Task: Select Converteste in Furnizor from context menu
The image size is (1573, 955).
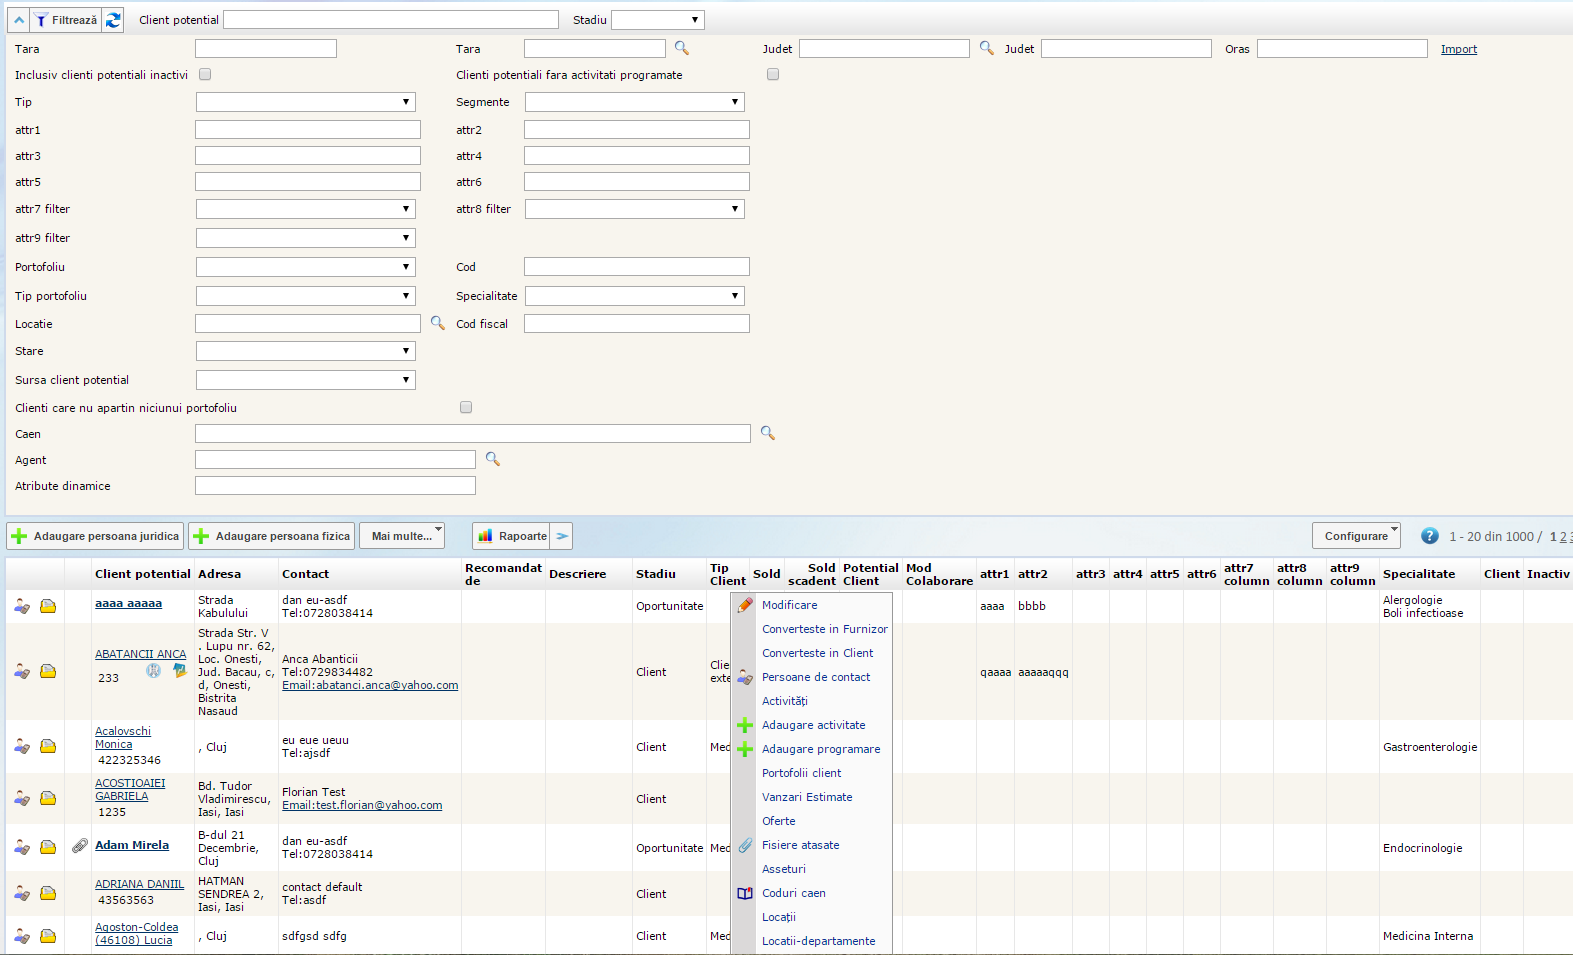Action: [x=824, y=629]
